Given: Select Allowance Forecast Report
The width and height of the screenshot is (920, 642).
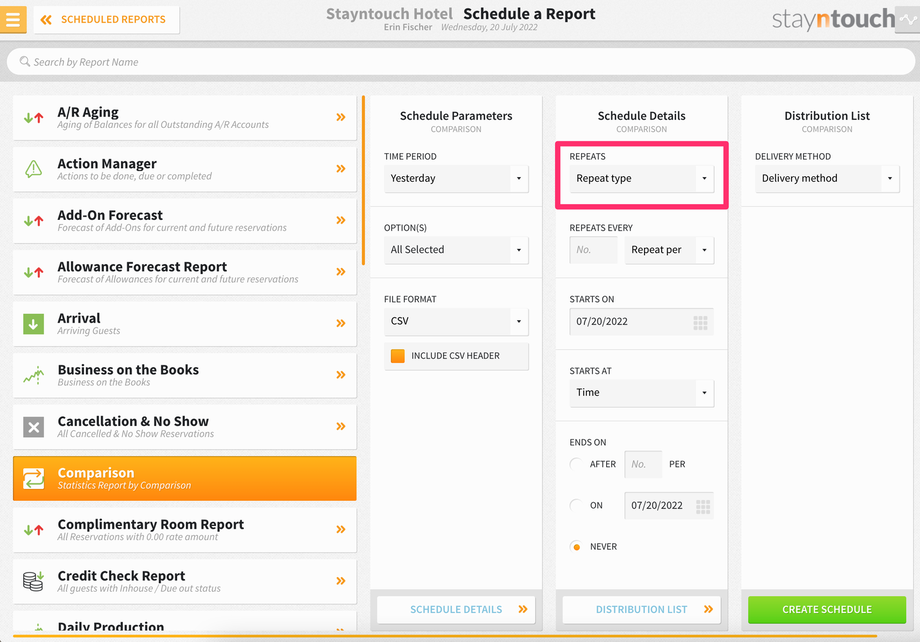Looking at the screenshot, I should coord(184,272).
